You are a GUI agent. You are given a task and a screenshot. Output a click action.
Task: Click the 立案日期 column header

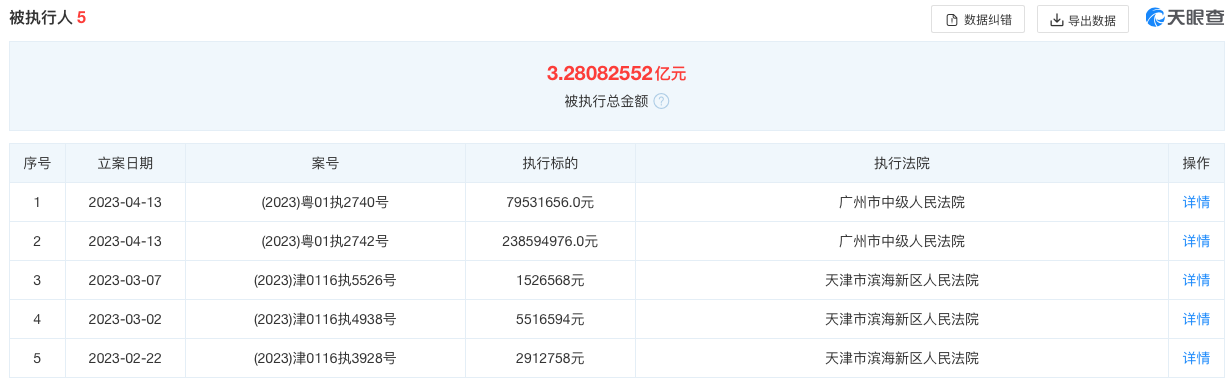pyautogui.click(x=125, y=163)
